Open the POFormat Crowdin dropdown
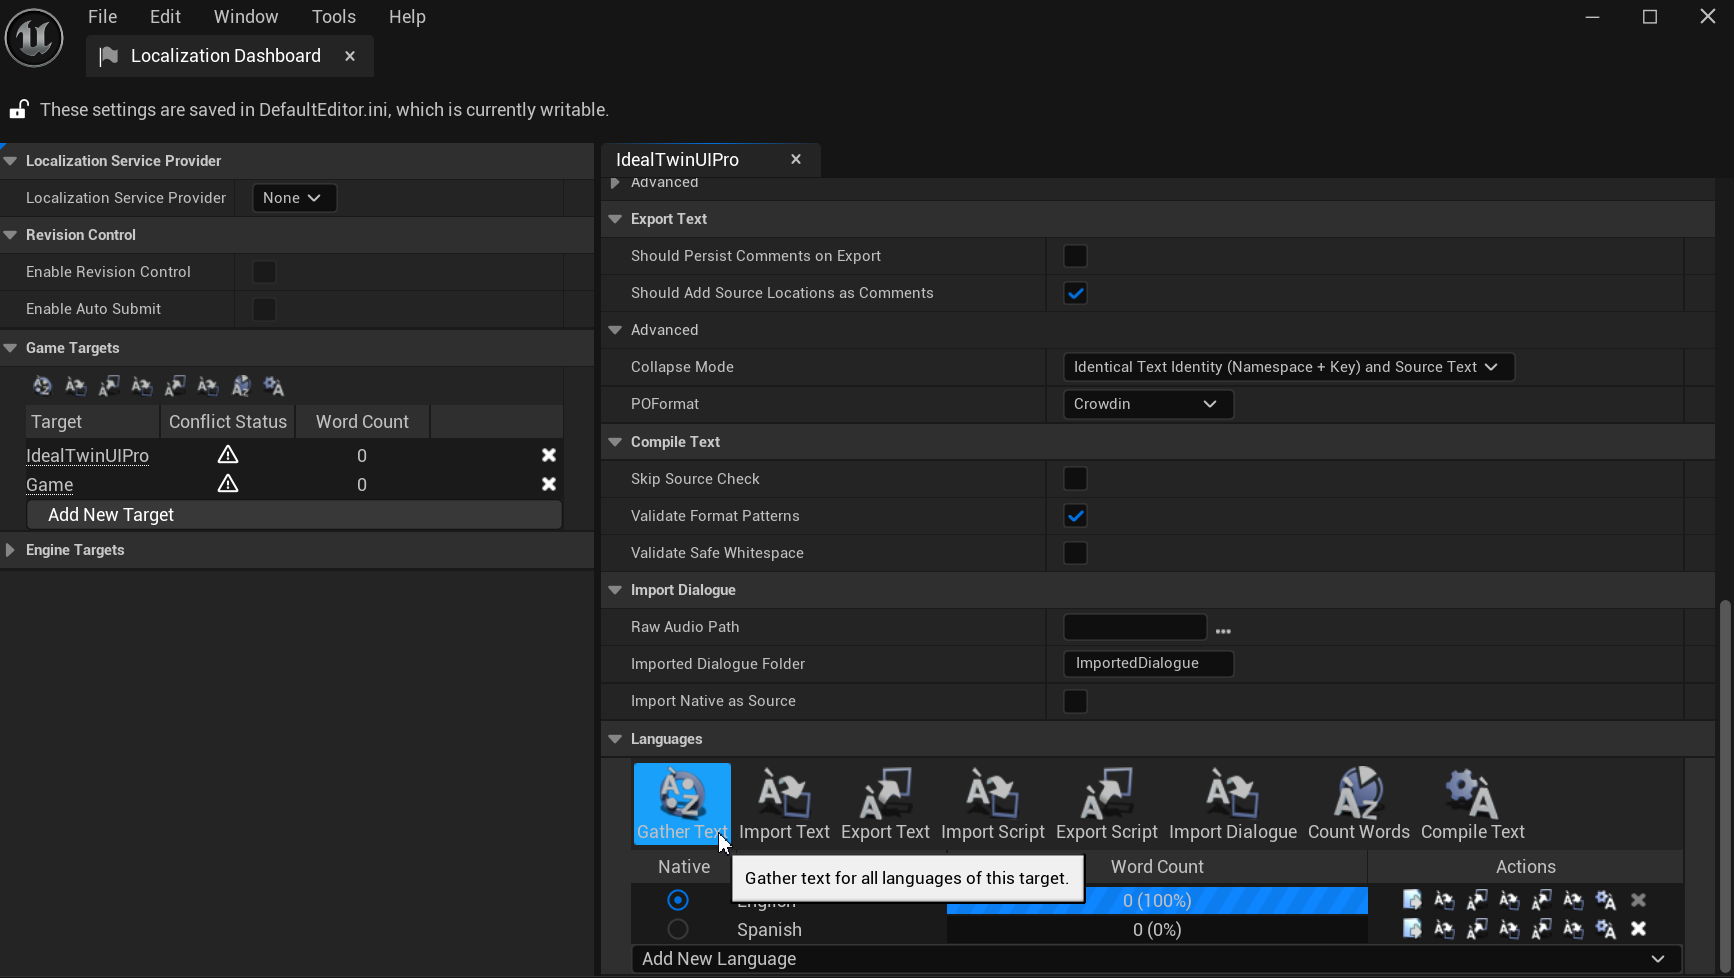This screenshot has height=978, width=1734. [x=1147, y=404]
